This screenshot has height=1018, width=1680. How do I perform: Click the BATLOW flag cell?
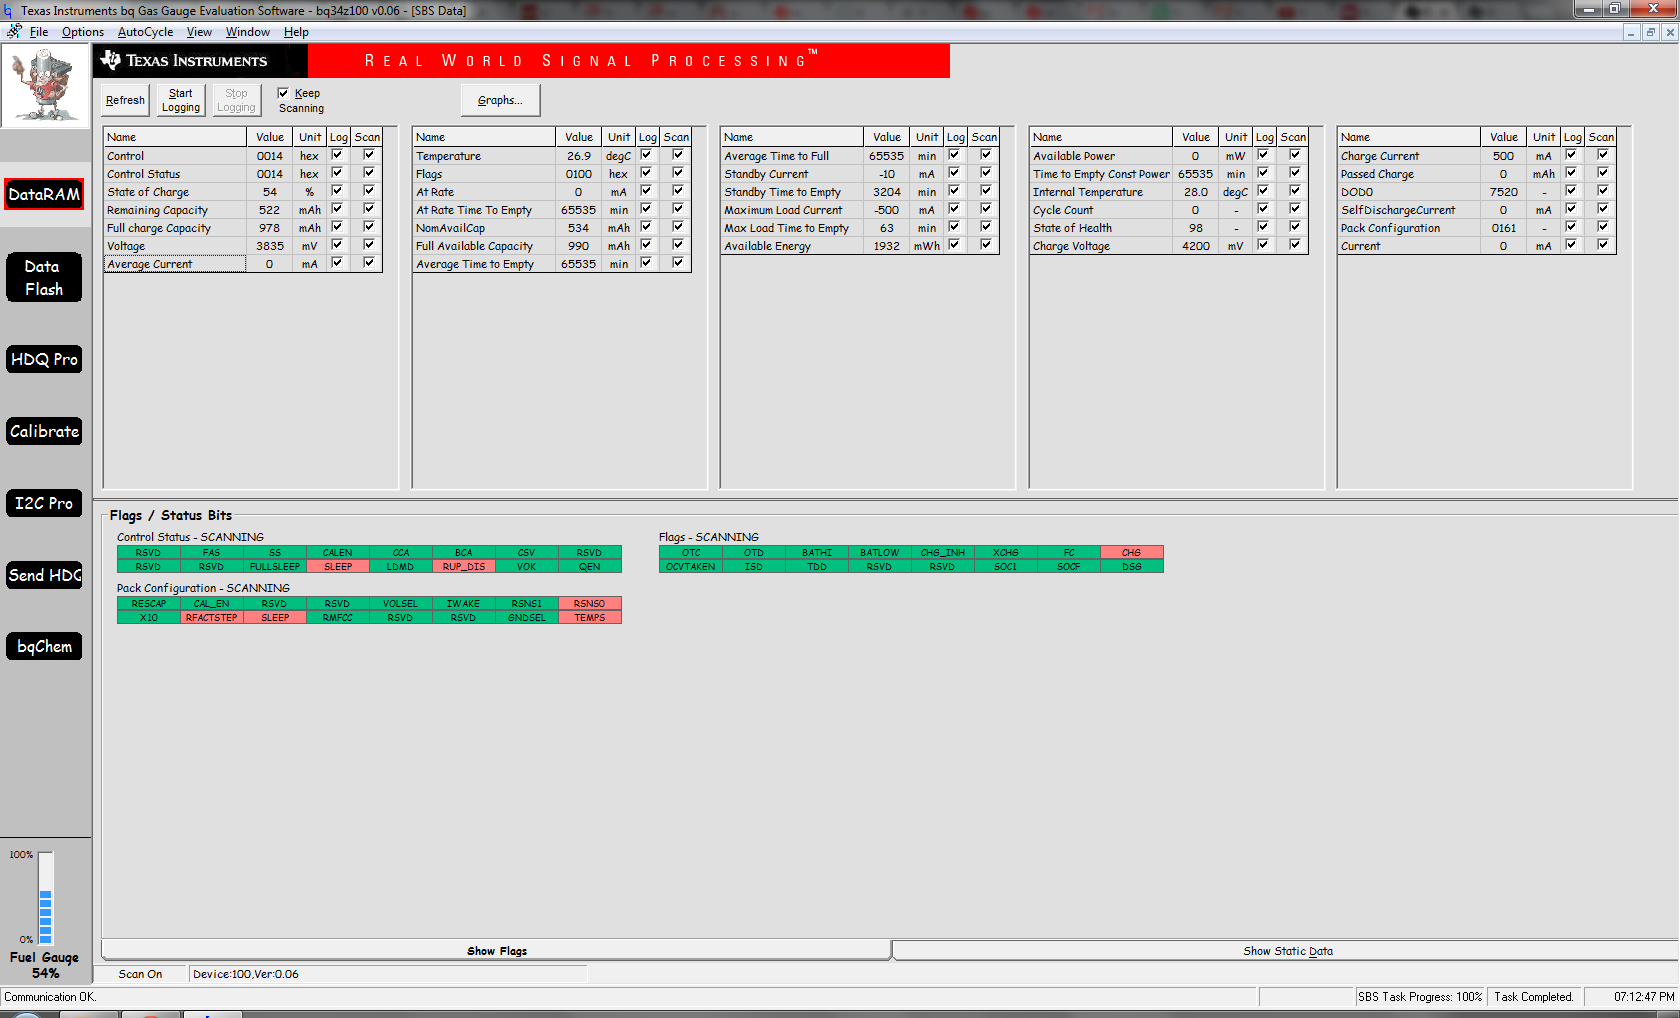[x=880, y=553]
